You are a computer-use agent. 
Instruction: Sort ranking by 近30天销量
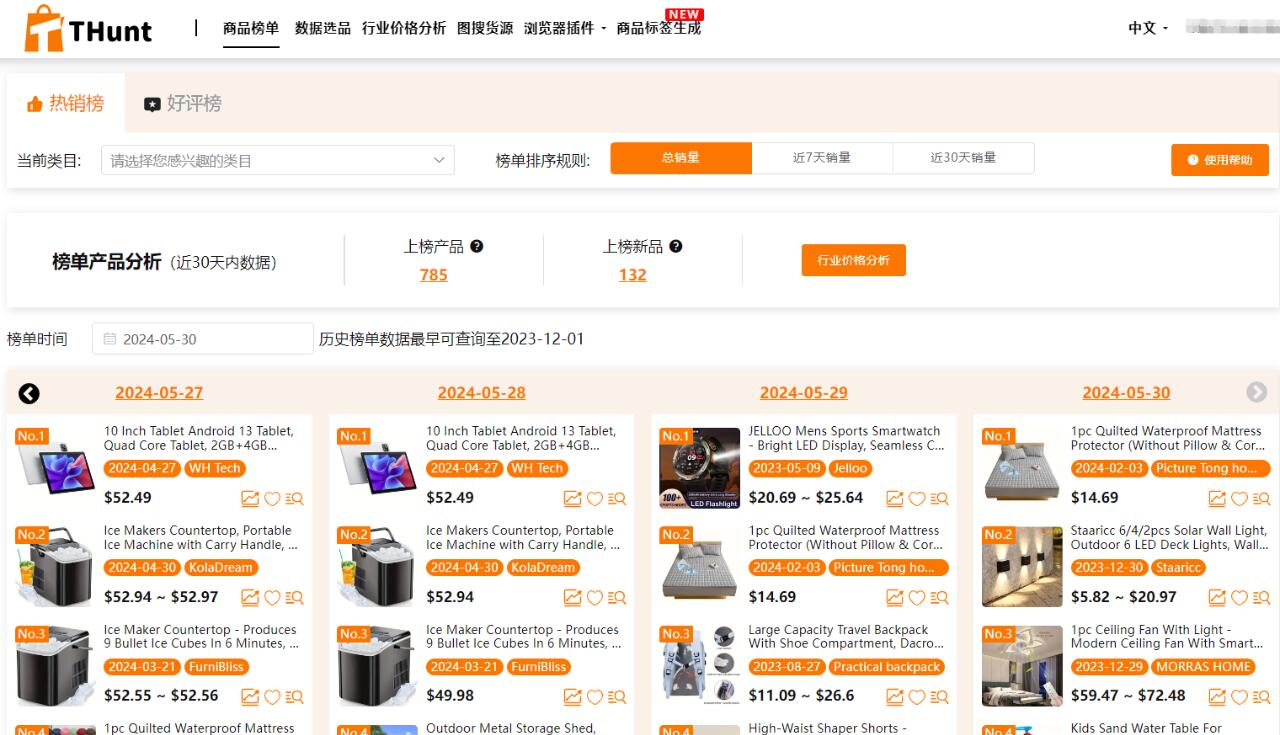963,158
